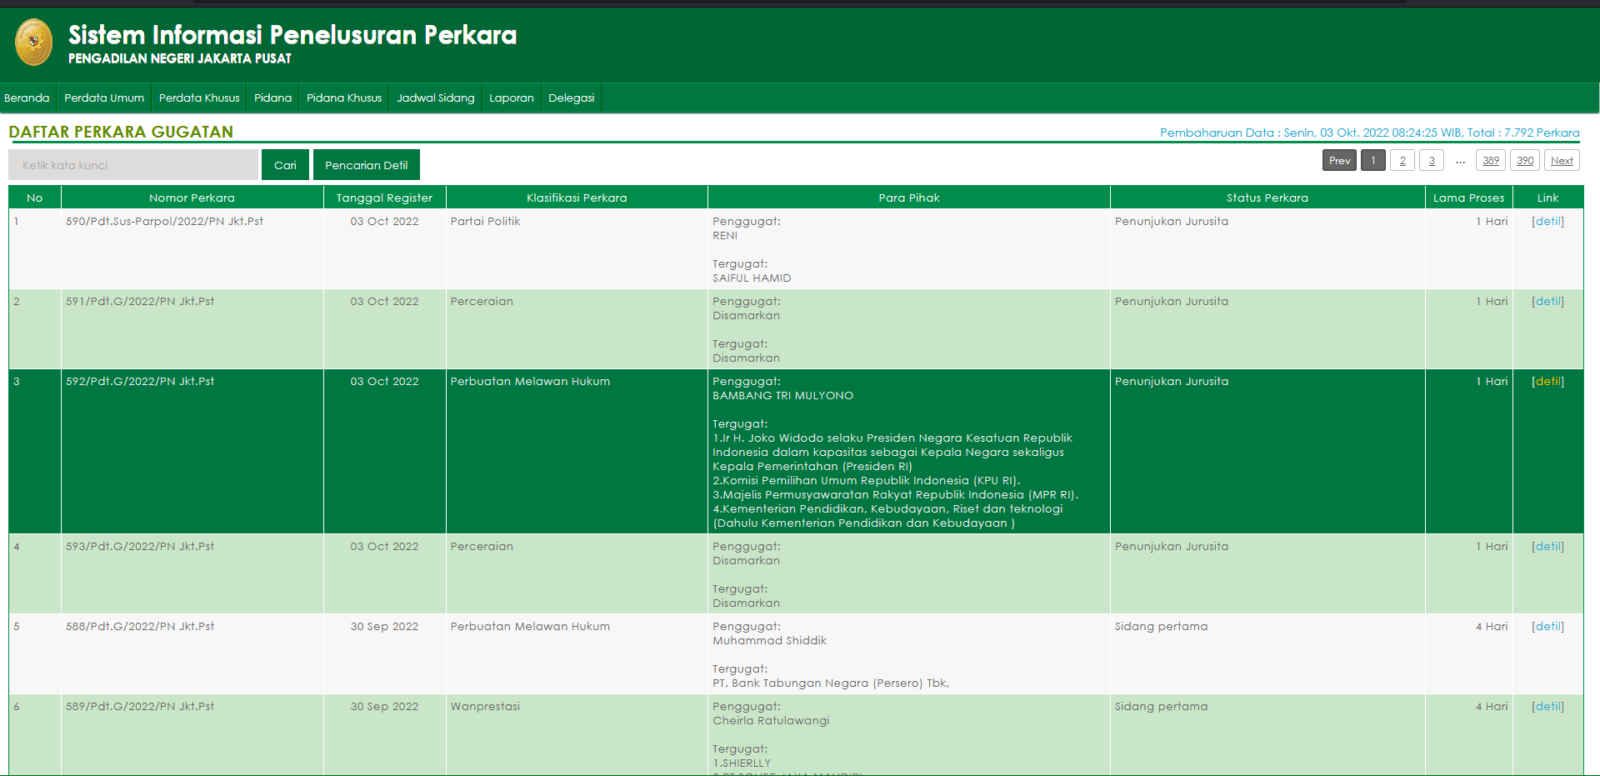
Task: Click Next page in pagination
Action: pos(1561,161)
